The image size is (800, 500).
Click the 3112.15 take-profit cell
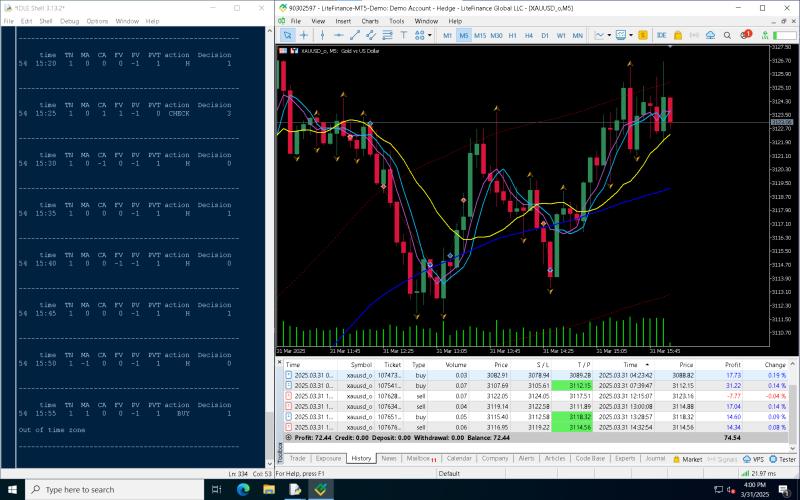click(x=572, y=386)
